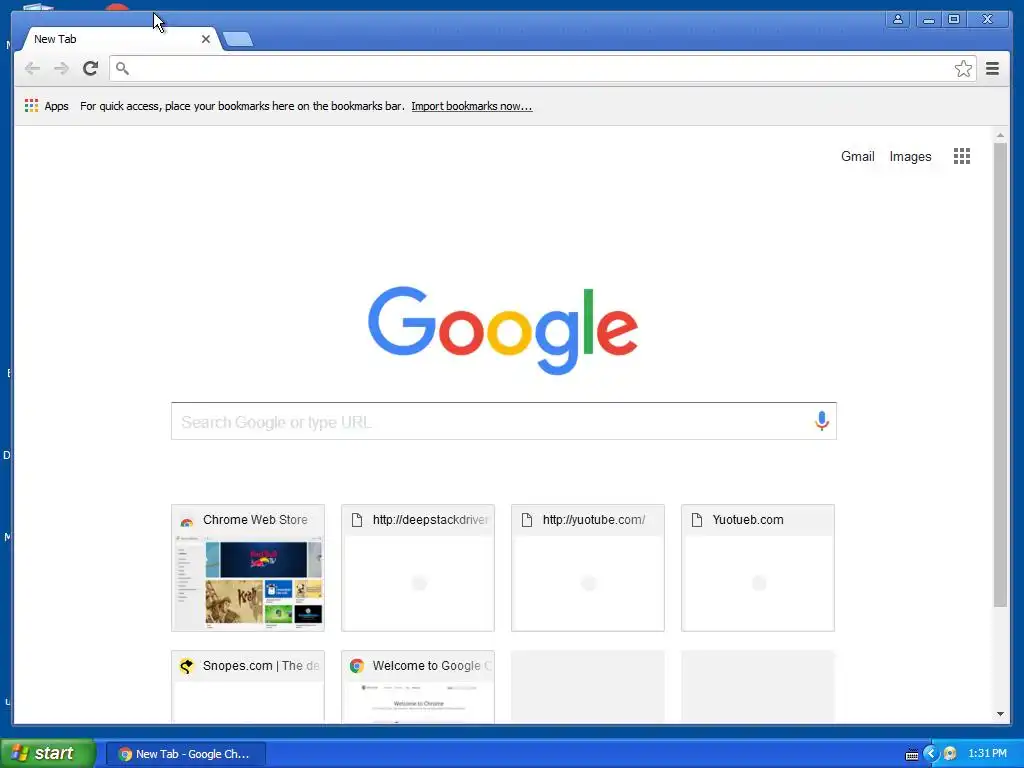
Task: Click the tray icon next to the clock
Action: (950, 754)
